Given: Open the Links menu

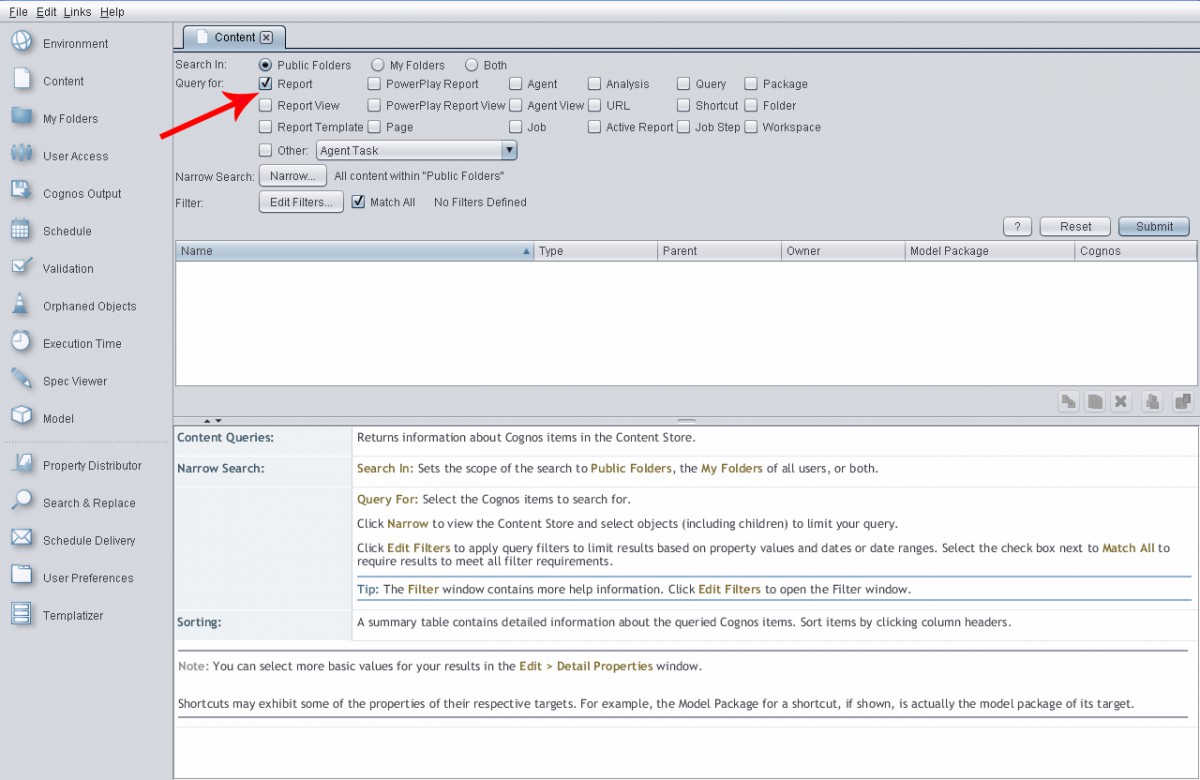Looking at the screenshot, I should click(x=77, y=12).
